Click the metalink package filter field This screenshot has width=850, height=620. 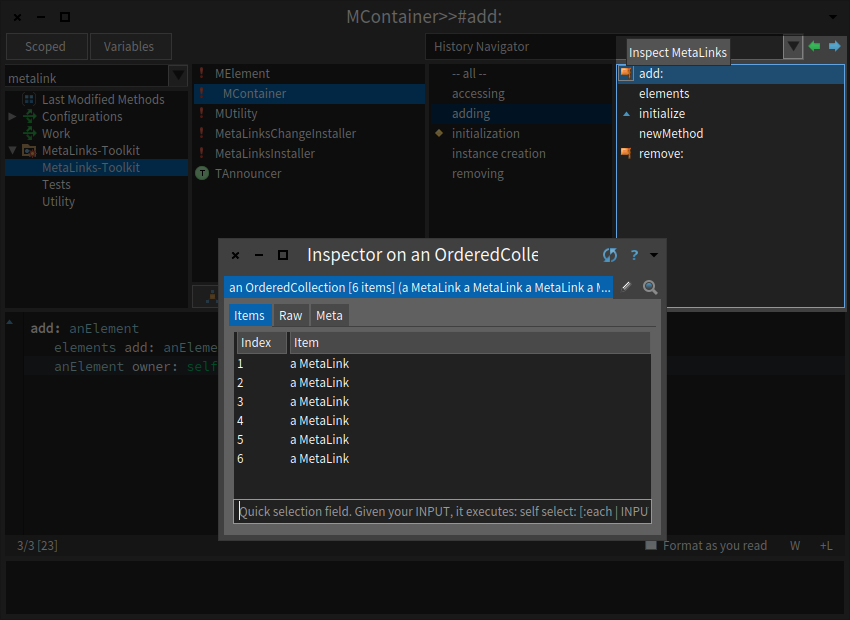point(87,78)
